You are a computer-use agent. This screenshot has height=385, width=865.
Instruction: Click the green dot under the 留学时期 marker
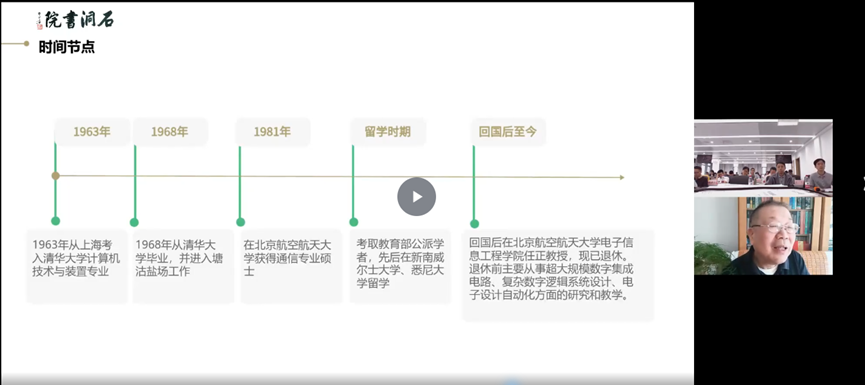pyautogui.click(x=354, y=222)
